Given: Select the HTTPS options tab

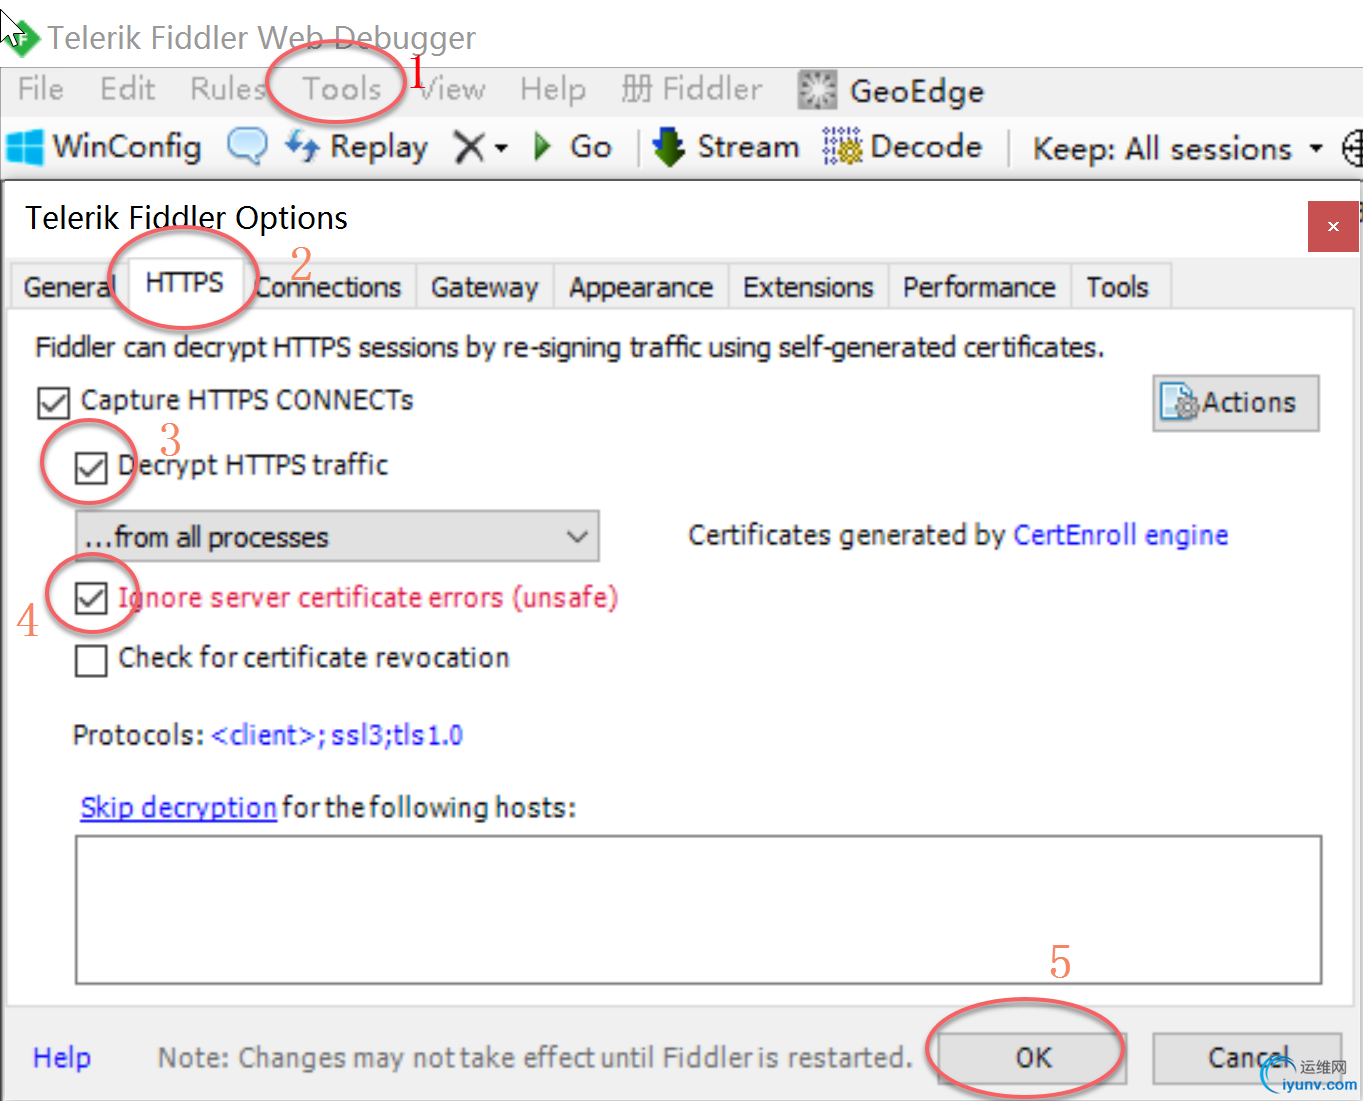Looking at the screenshot, I should (185, 283).
